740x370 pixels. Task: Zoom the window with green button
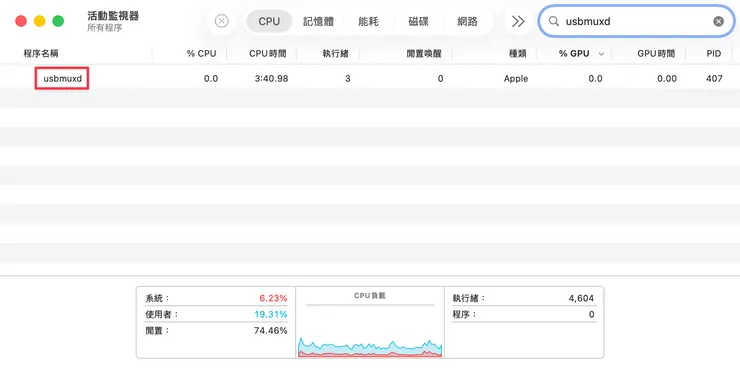click(x=58, y=21)
